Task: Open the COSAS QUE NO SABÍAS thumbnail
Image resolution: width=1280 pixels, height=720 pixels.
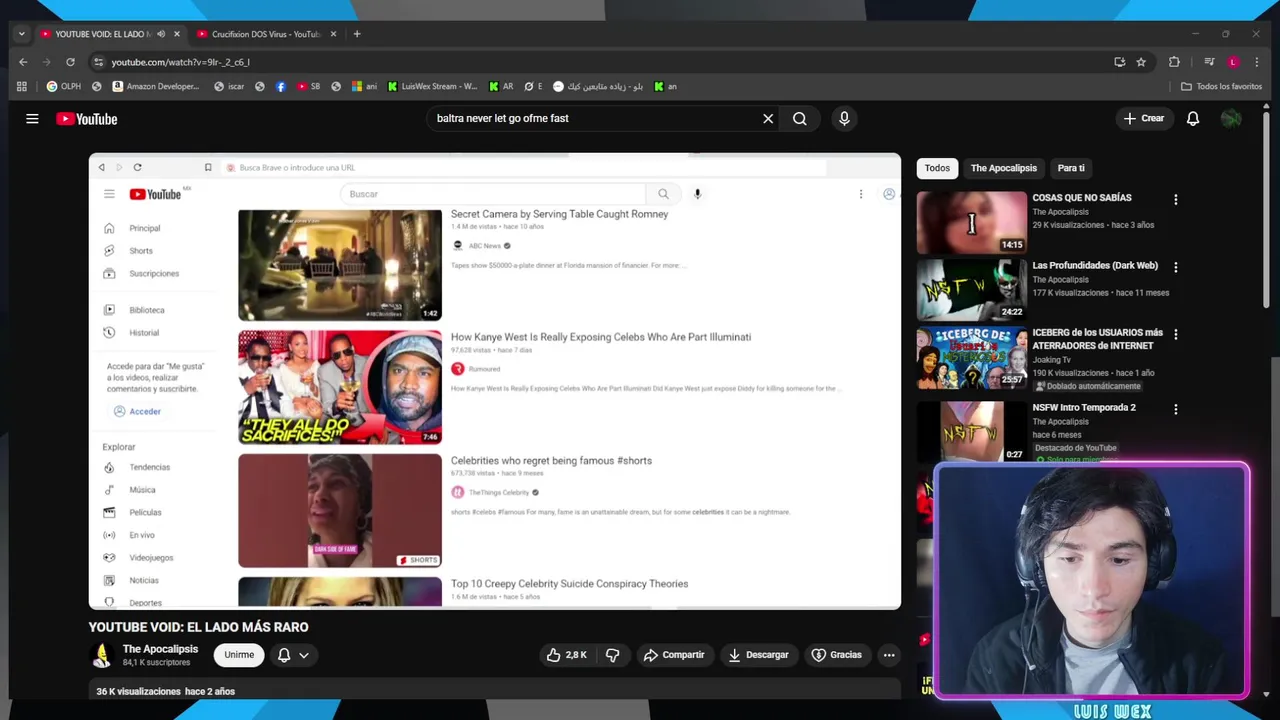Action: click(972, 222)
